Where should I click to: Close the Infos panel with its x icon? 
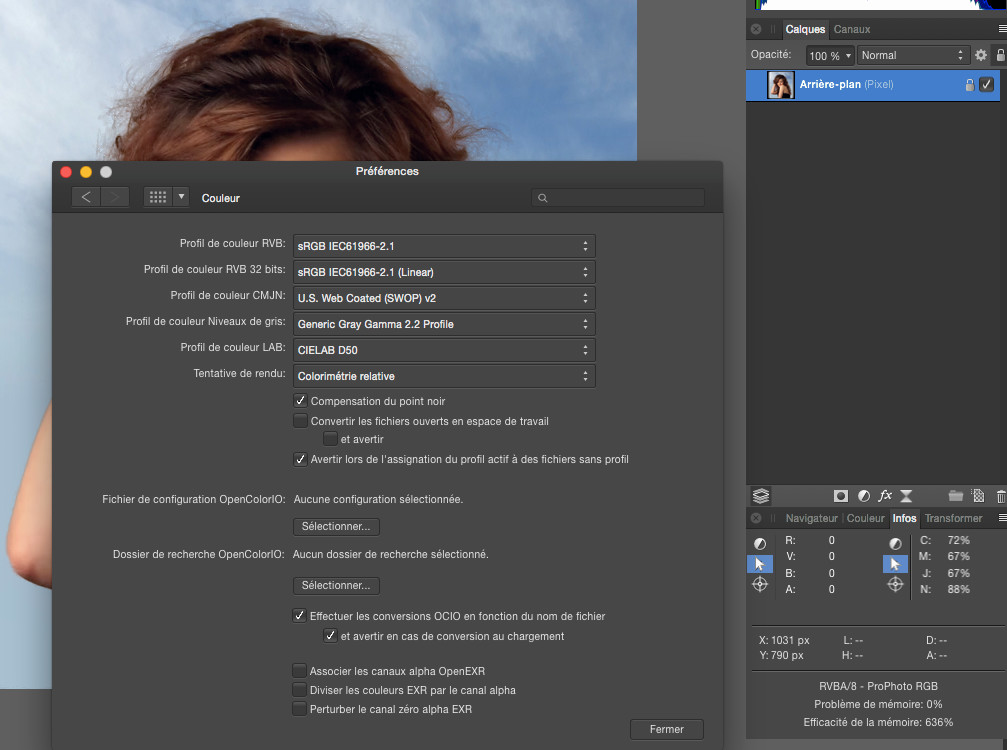[x=756, y=518]
